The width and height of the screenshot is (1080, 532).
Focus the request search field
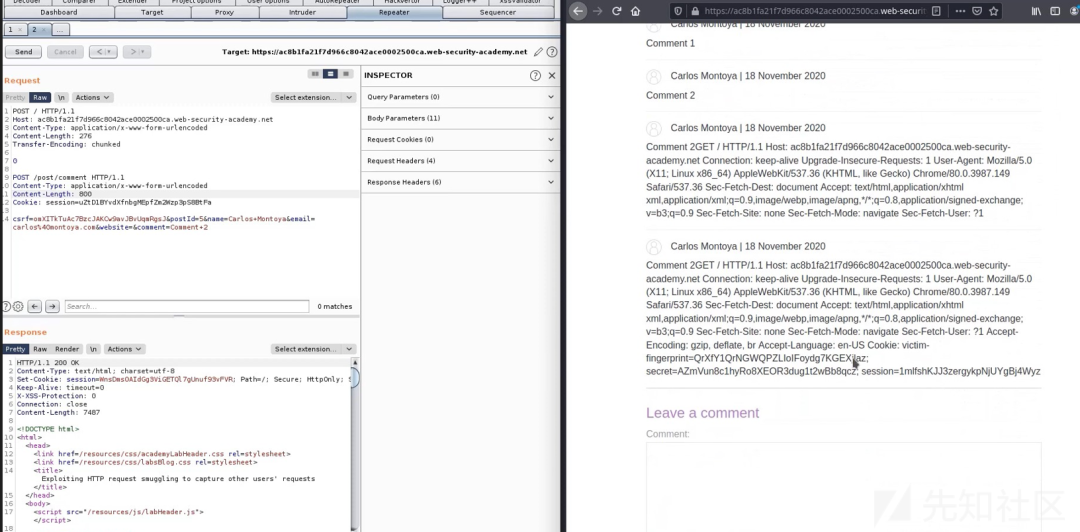click(187, 307)
